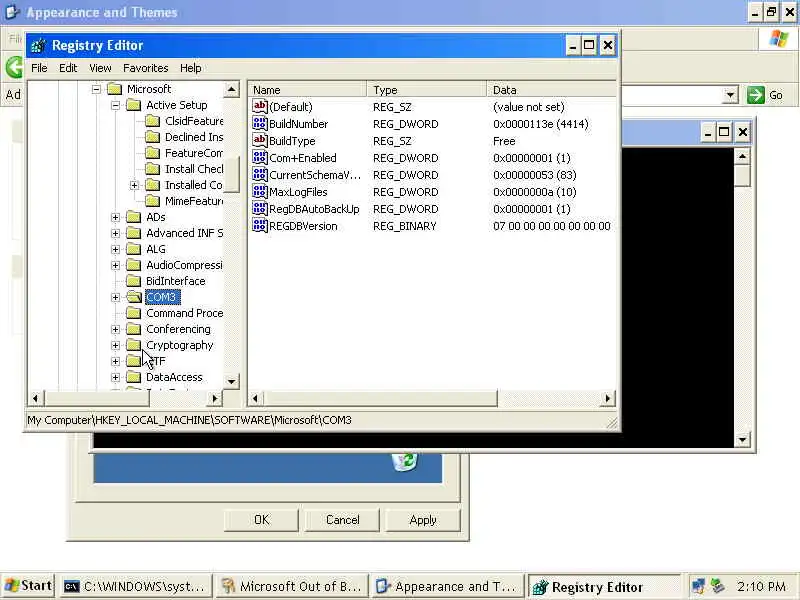Expand the COM3 key
The width and height of the screenshot is (800, 600).
(115, 297)
